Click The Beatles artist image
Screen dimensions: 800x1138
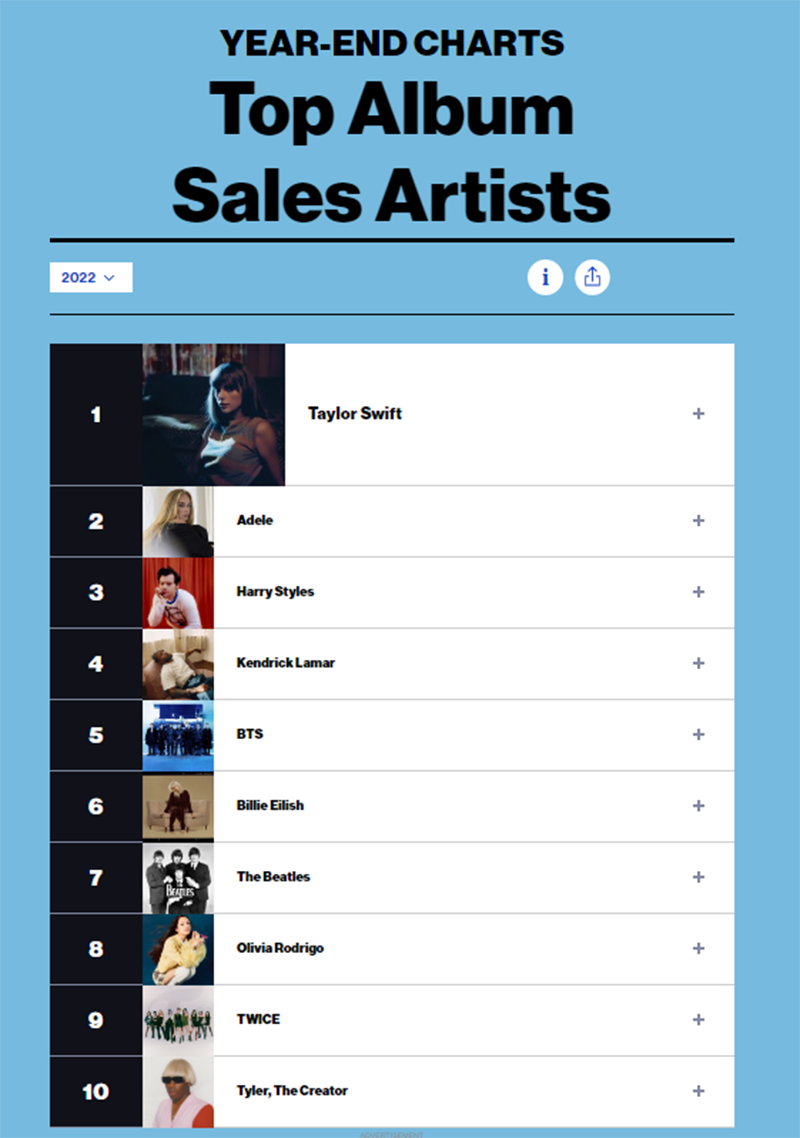(x=179, y=877)
